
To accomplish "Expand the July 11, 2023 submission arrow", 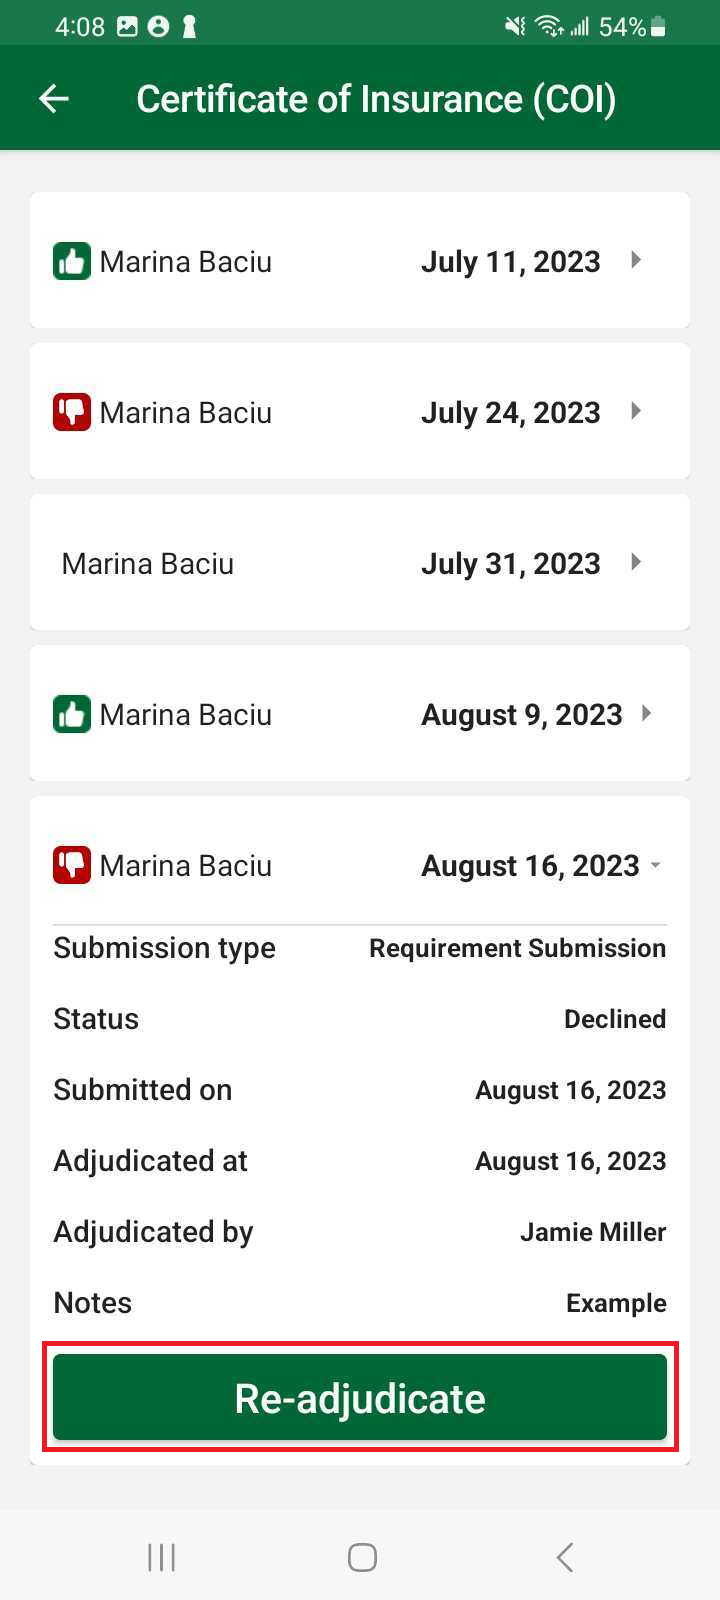I will [636, 261].
